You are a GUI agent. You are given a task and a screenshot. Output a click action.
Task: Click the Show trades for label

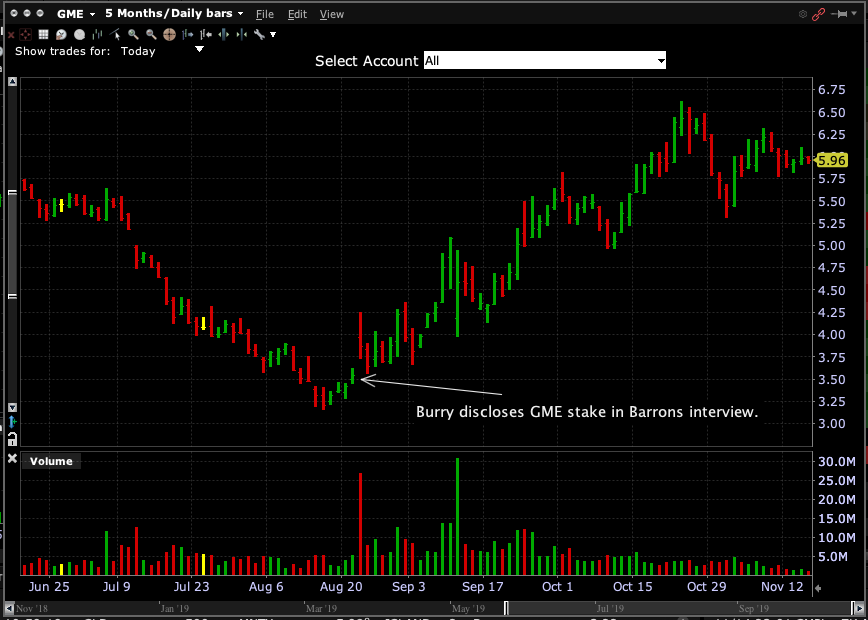63,51
